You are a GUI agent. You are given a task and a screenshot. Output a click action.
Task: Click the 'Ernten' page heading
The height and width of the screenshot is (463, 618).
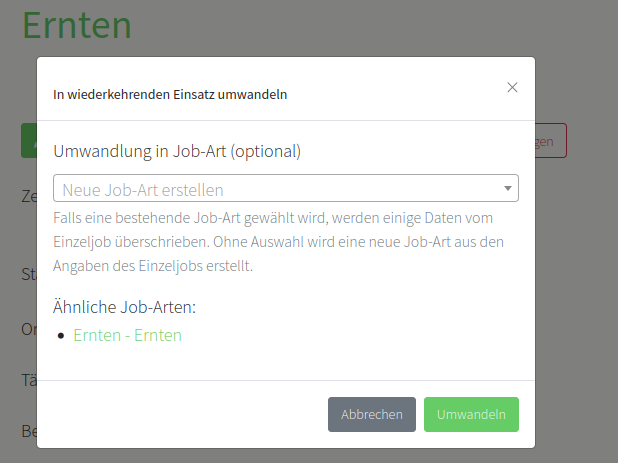[x=76, y=25]
